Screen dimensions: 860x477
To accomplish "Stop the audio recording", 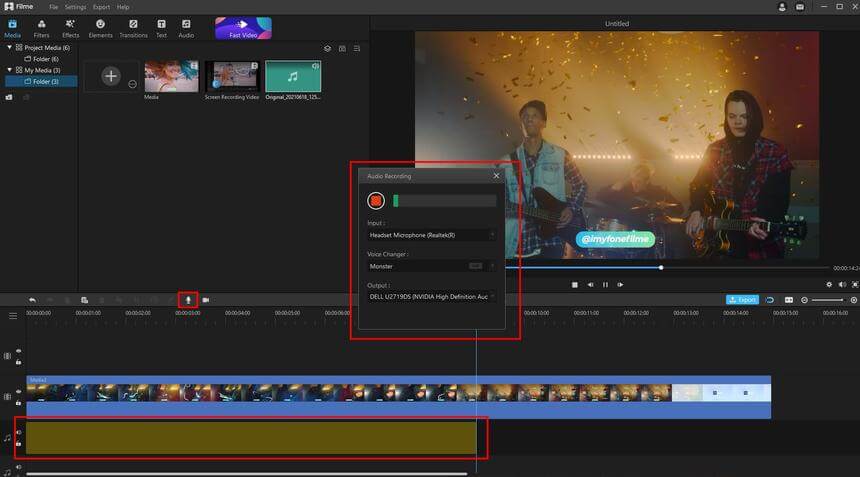I will point(376,201).
